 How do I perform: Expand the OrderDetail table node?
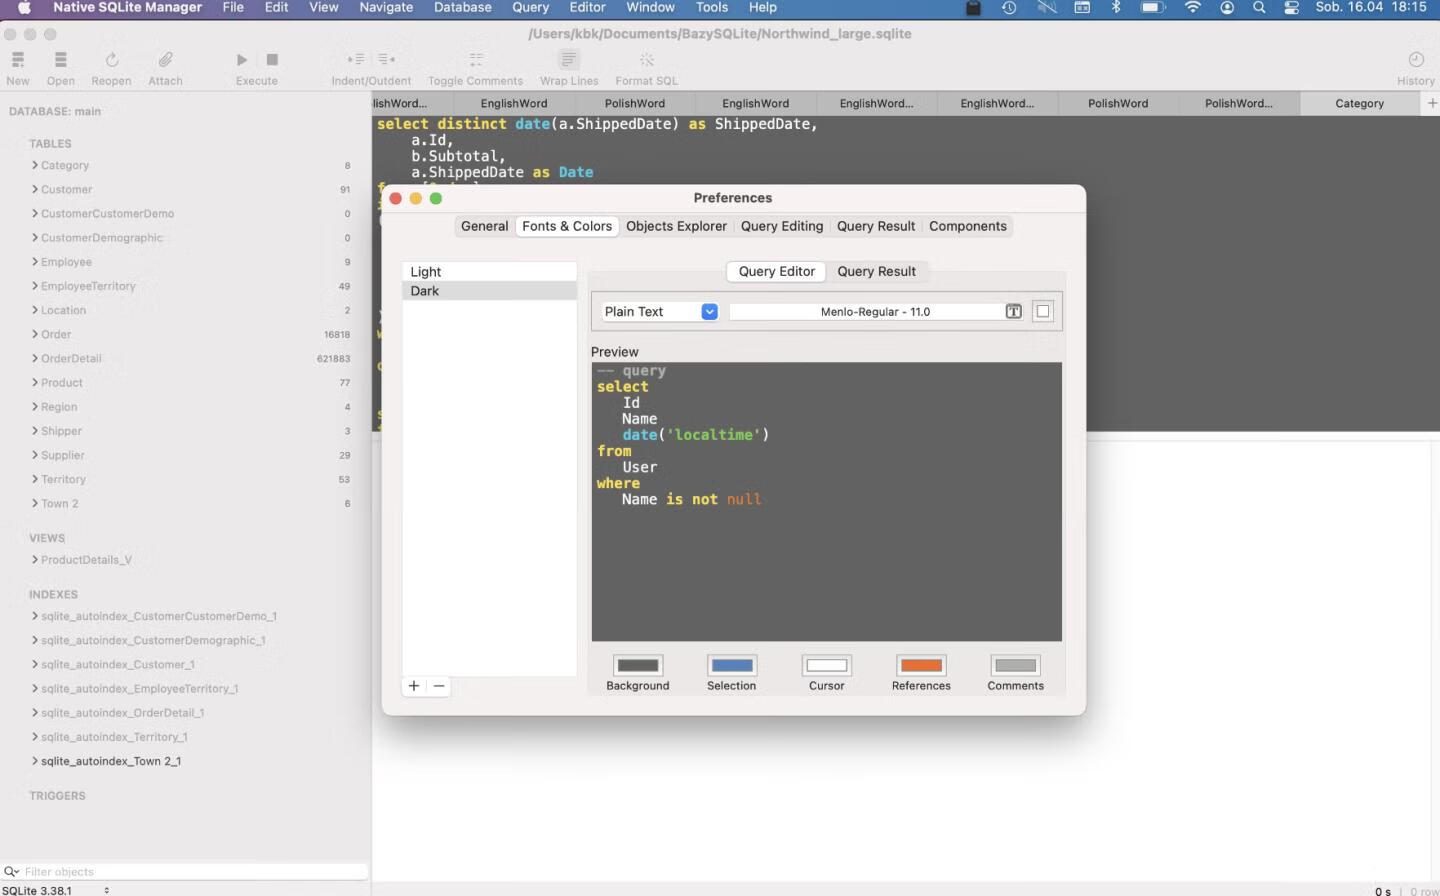pos(35,358)
